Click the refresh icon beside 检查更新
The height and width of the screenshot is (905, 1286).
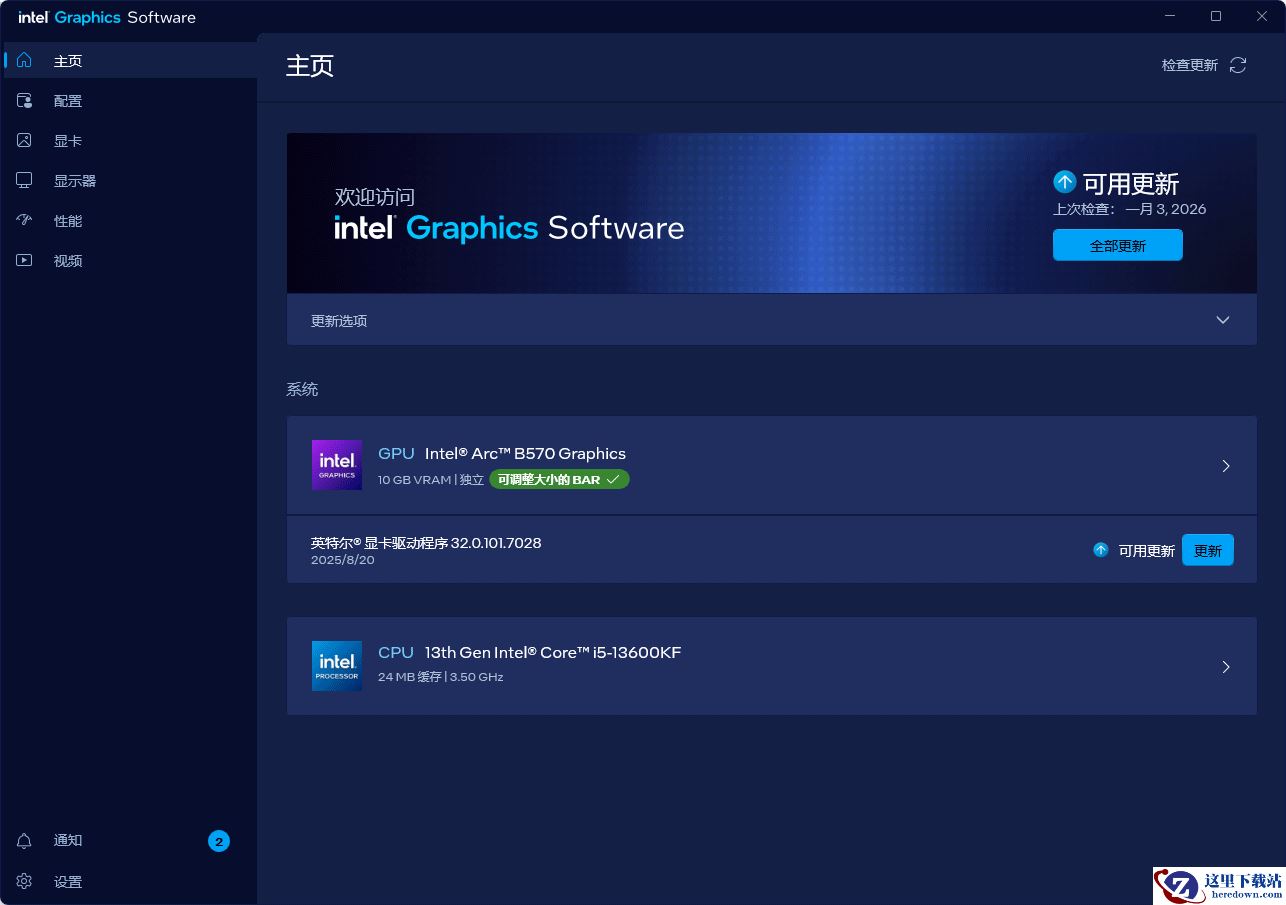tap(1238, 65)
